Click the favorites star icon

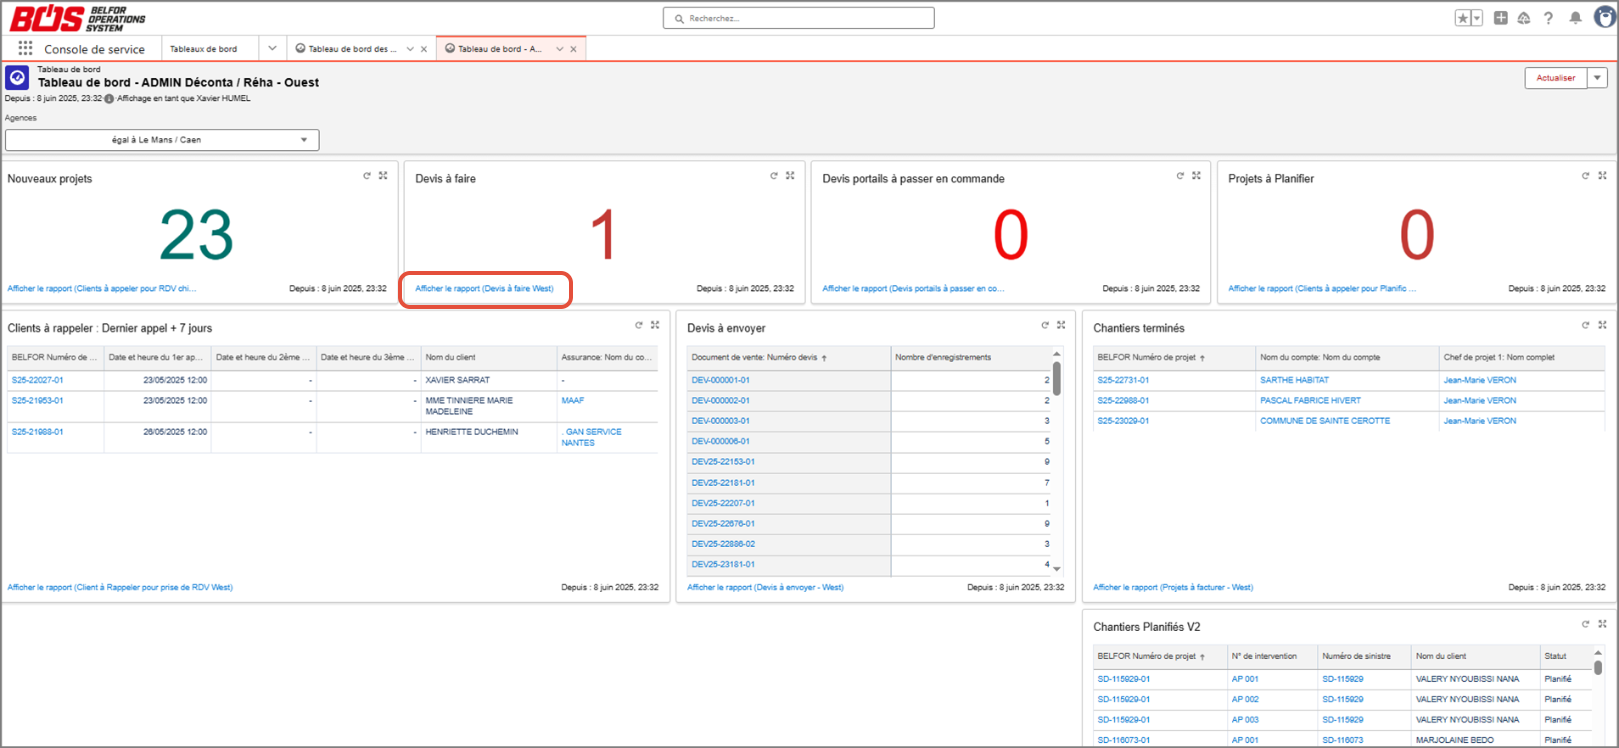coord(1463,18)
